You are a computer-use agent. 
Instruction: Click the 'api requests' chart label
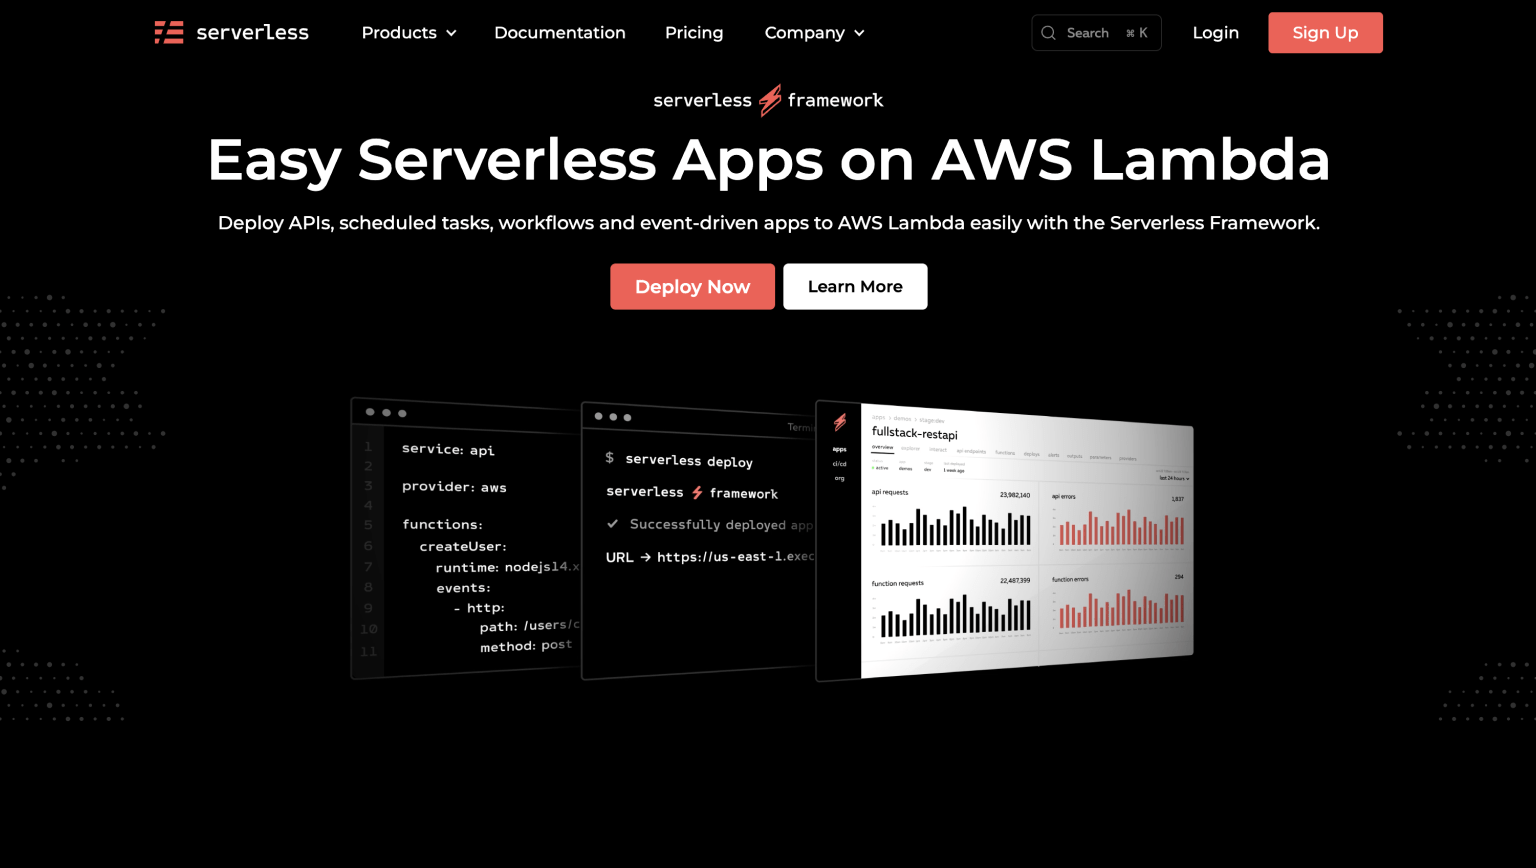pos(890,492)
